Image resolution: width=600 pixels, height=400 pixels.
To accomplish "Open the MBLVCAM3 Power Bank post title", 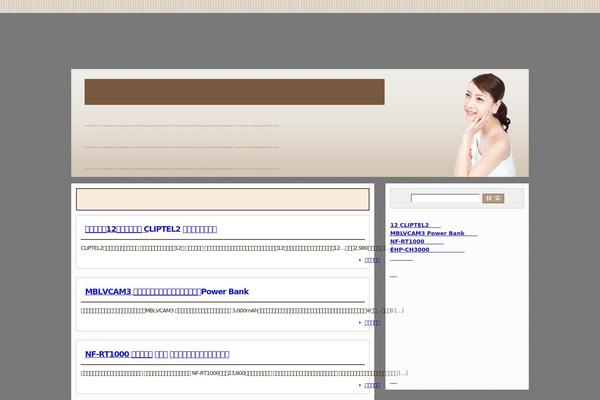I will 167,292.
